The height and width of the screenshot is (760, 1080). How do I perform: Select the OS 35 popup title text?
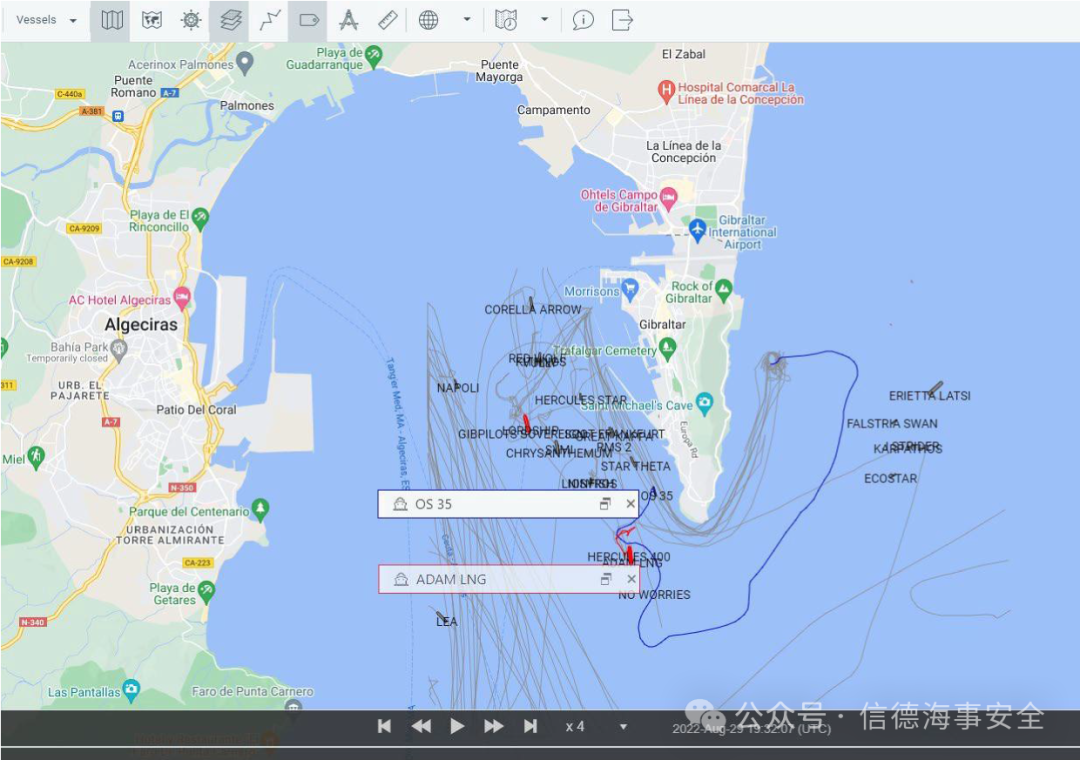(x=433, y=504)
